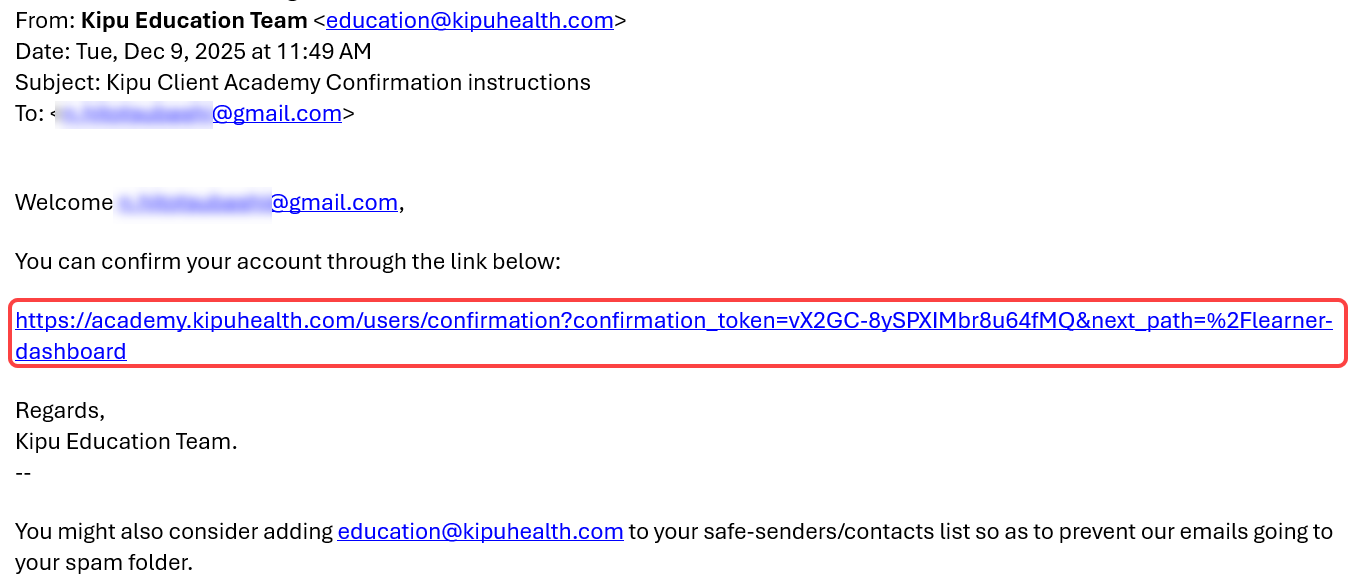This screenshot has height=582, width=1360.
Task: Click education@kipuhealth.com link in safe-senders sentence
Action: click(480, 532)
